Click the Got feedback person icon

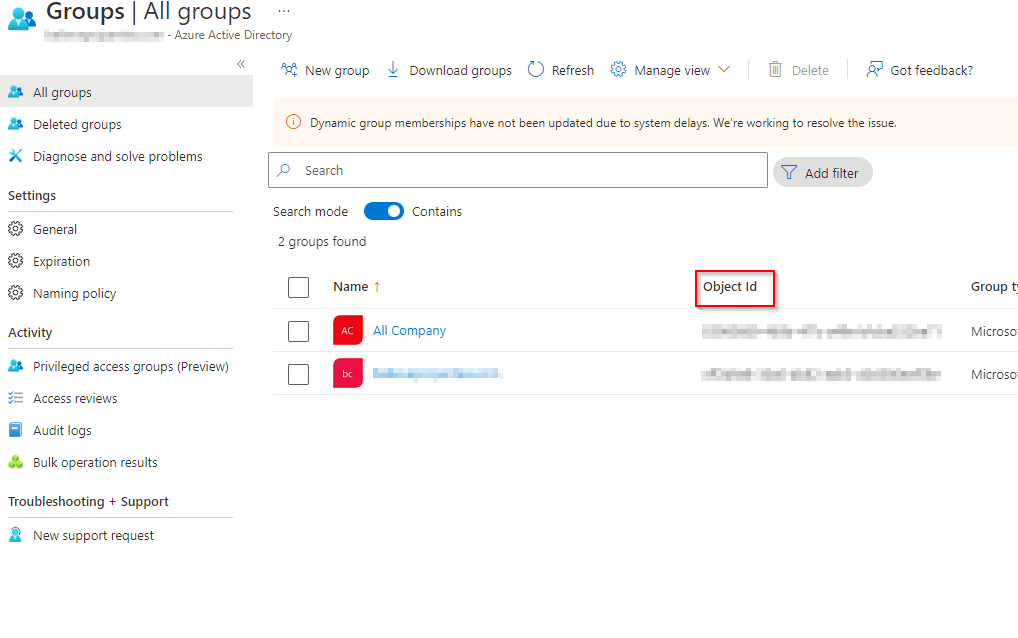[x=875, y=69]
